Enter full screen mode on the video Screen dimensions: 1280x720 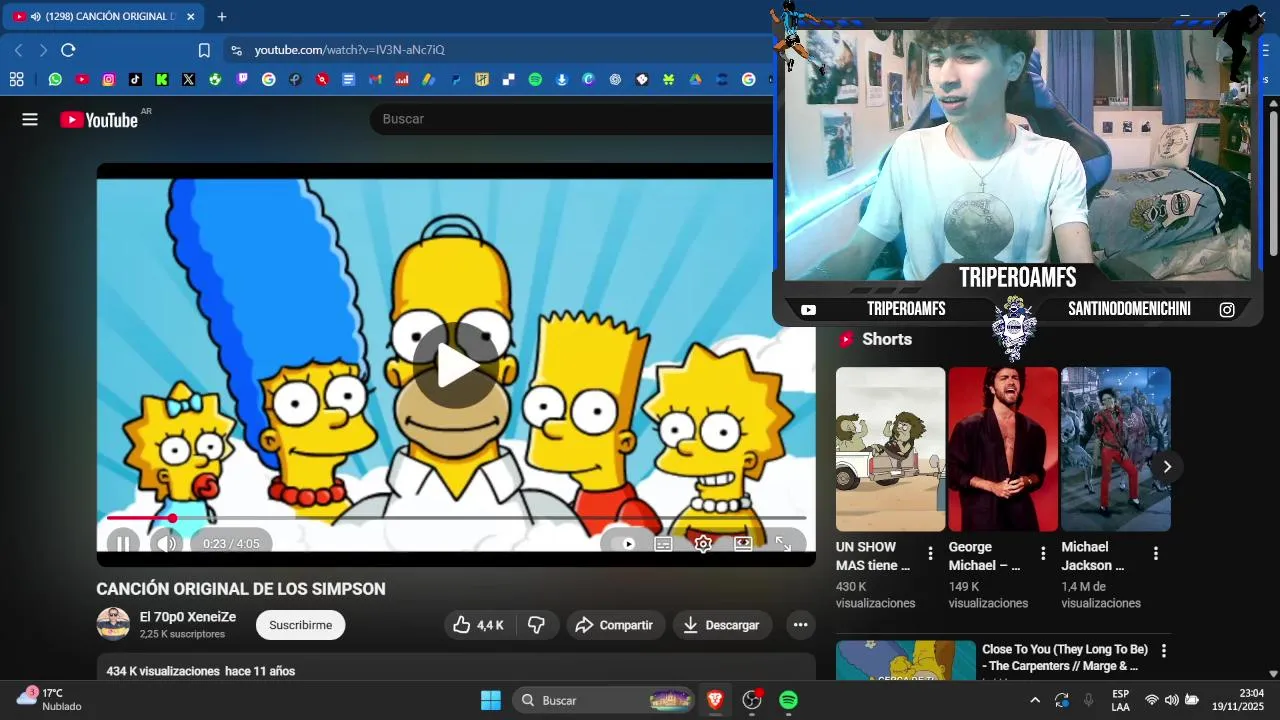point(783,544)
